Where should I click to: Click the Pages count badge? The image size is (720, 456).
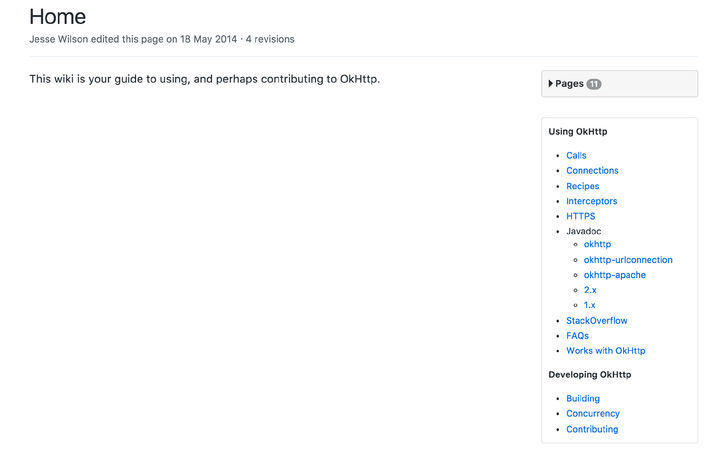click(x=594, y=84)
